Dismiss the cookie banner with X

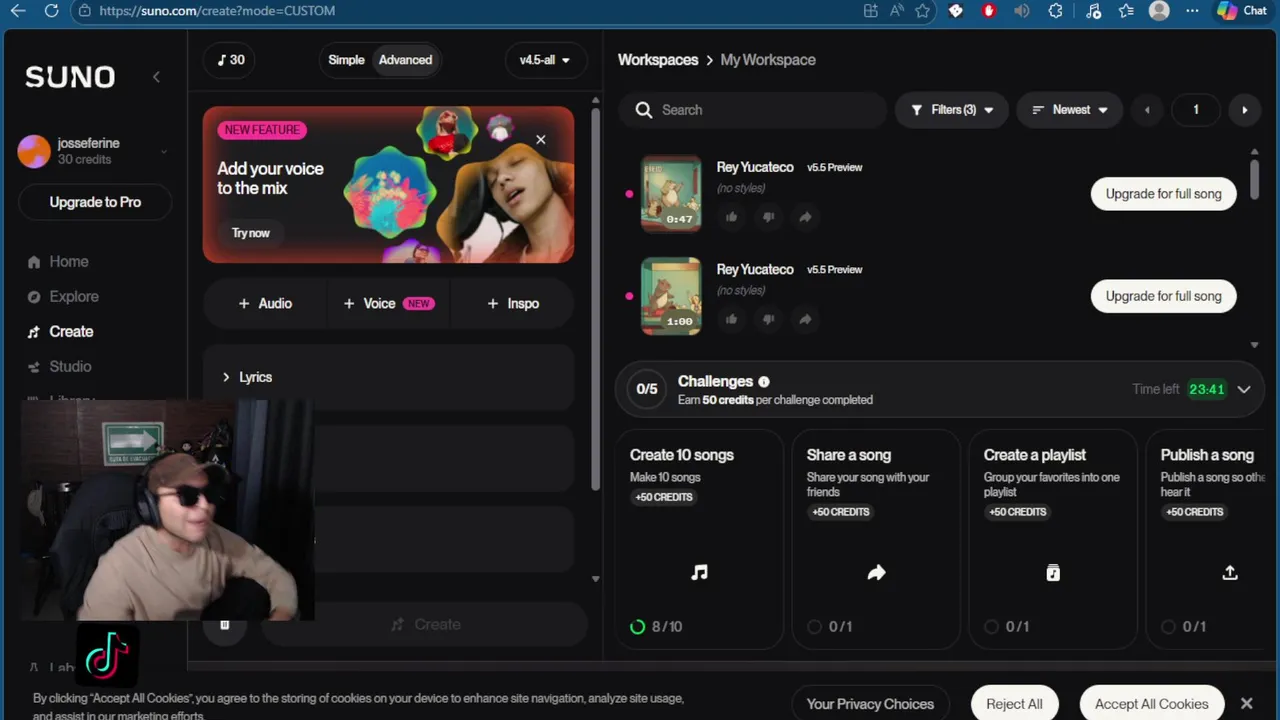[x=1246, y=704]
